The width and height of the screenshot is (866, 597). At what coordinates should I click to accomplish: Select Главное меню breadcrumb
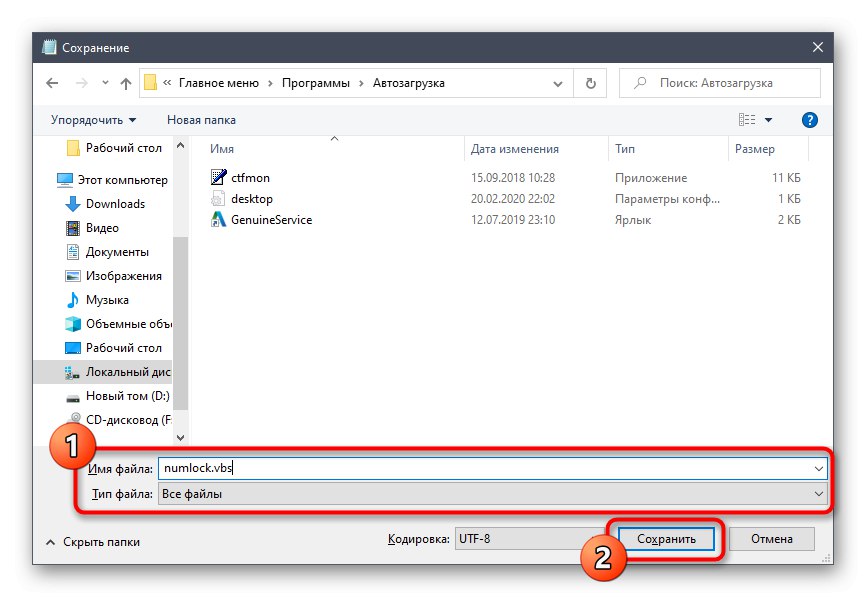click(x=219, y=83)
